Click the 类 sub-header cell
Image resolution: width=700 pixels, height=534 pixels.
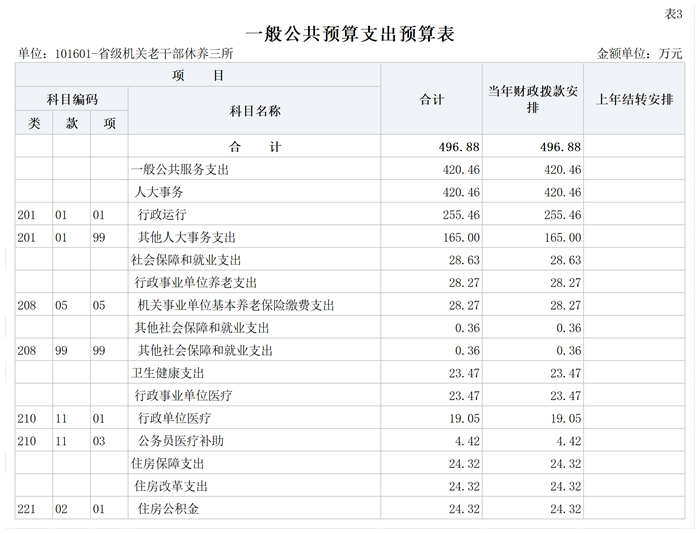tap(34, 123)
